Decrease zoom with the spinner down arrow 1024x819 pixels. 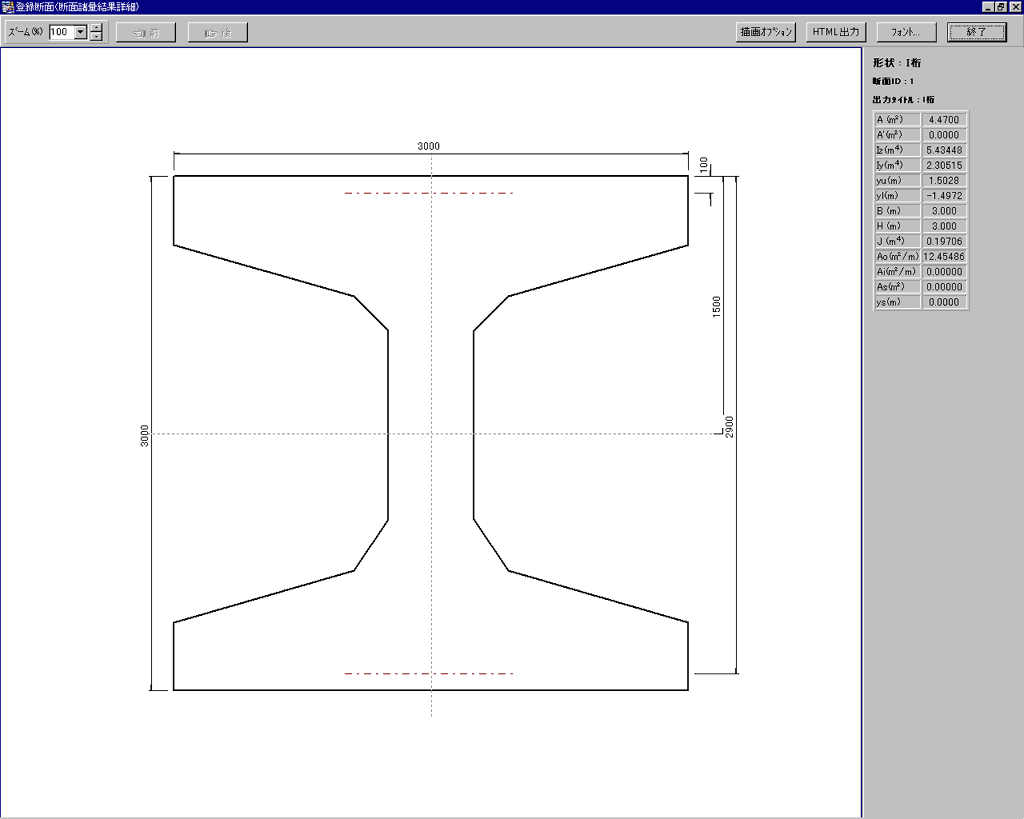pyautogui.click(x=96, y=37)
